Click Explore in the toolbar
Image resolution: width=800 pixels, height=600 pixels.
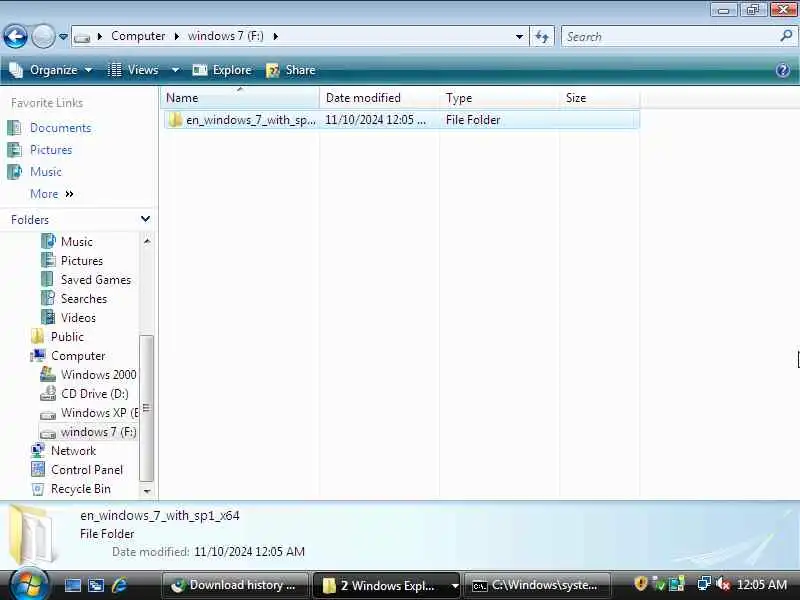pyautogui.click(x=222, y=70)
